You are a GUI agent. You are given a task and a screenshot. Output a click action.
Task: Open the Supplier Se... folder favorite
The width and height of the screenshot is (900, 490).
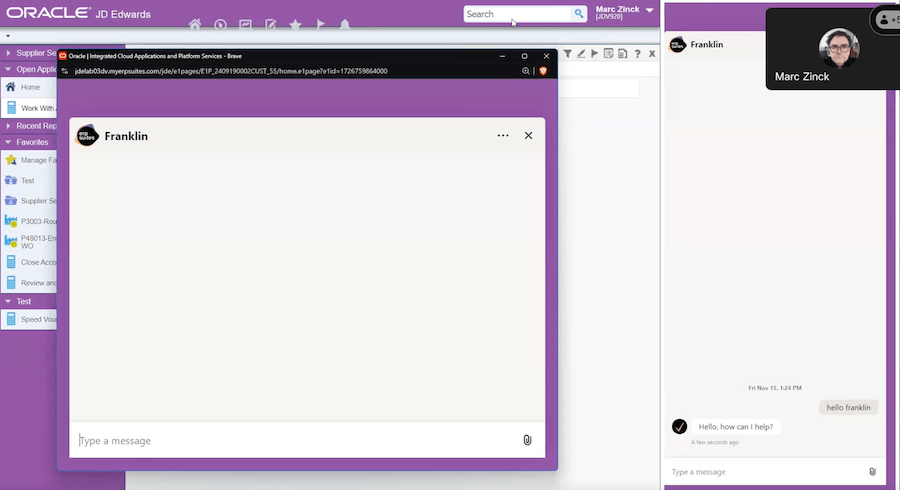point(30,201)
